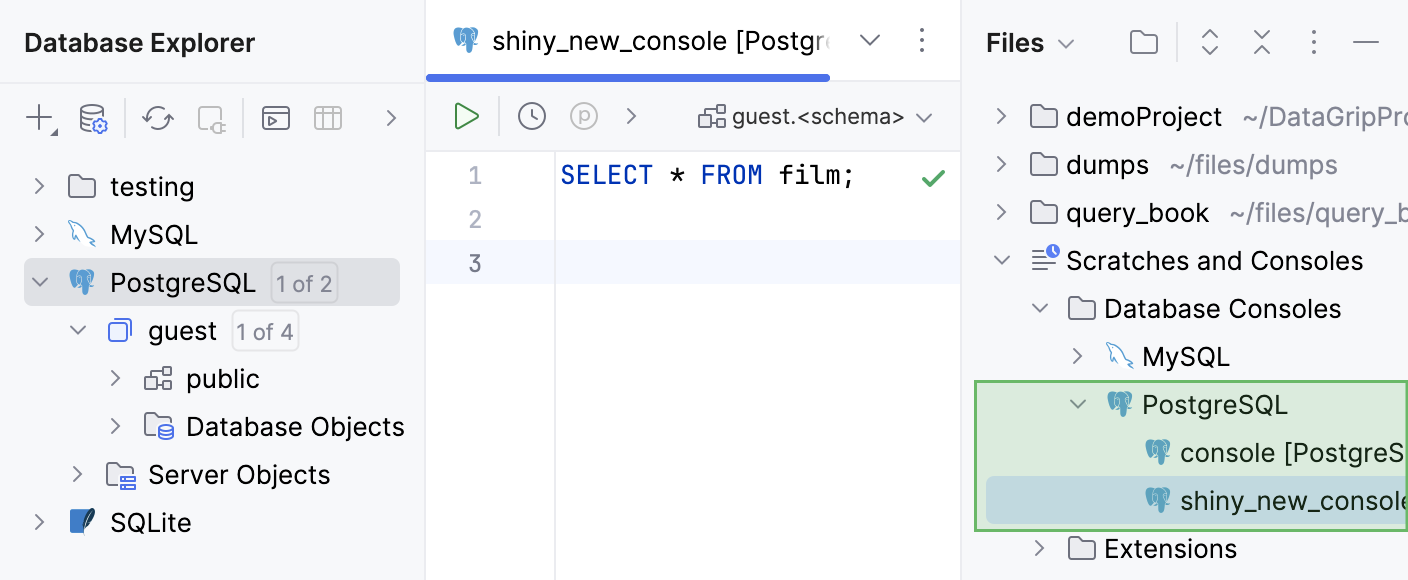The height and width of the screenshot is (580, 1408).
Task: Run the query with the green play icon
Action: [x=466, y=116]
